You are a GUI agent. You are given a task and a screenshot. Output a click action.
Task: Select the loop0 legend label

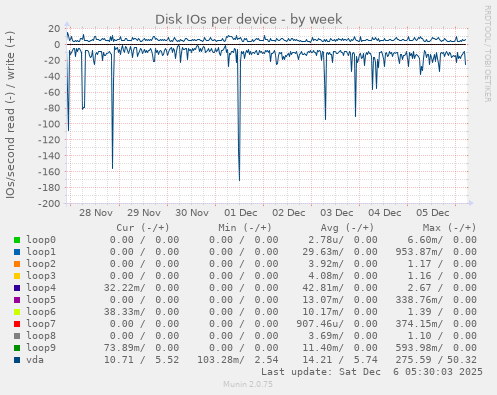pyautogui.click(x=41, y=240)
